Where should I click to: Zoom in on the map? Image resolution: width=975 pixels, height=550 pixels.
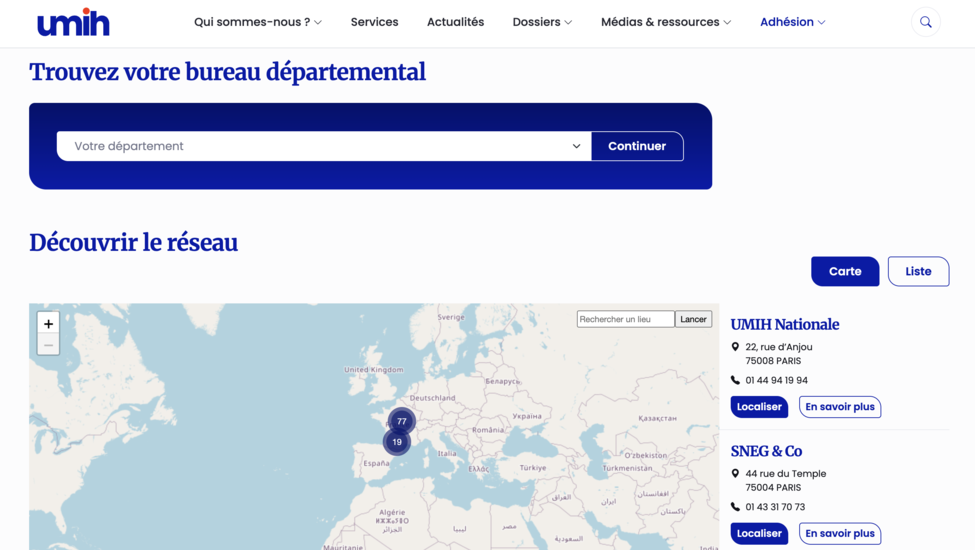(48, 323)
